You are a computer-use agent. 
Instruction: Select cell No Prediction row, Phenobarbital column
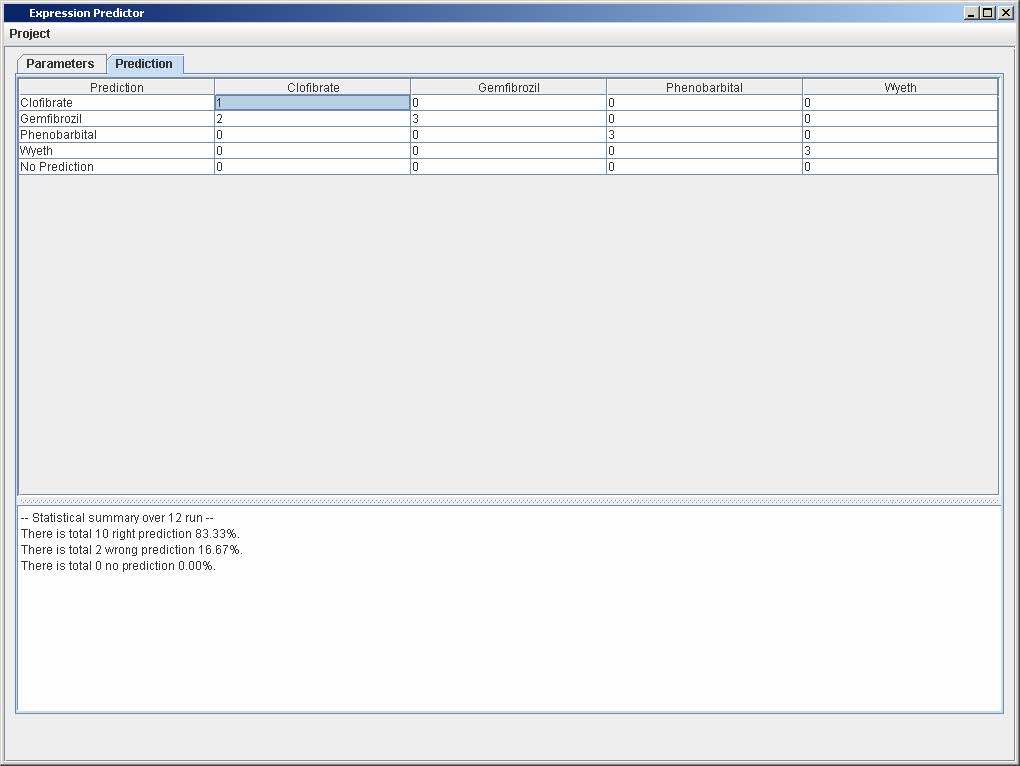(705, 166)
